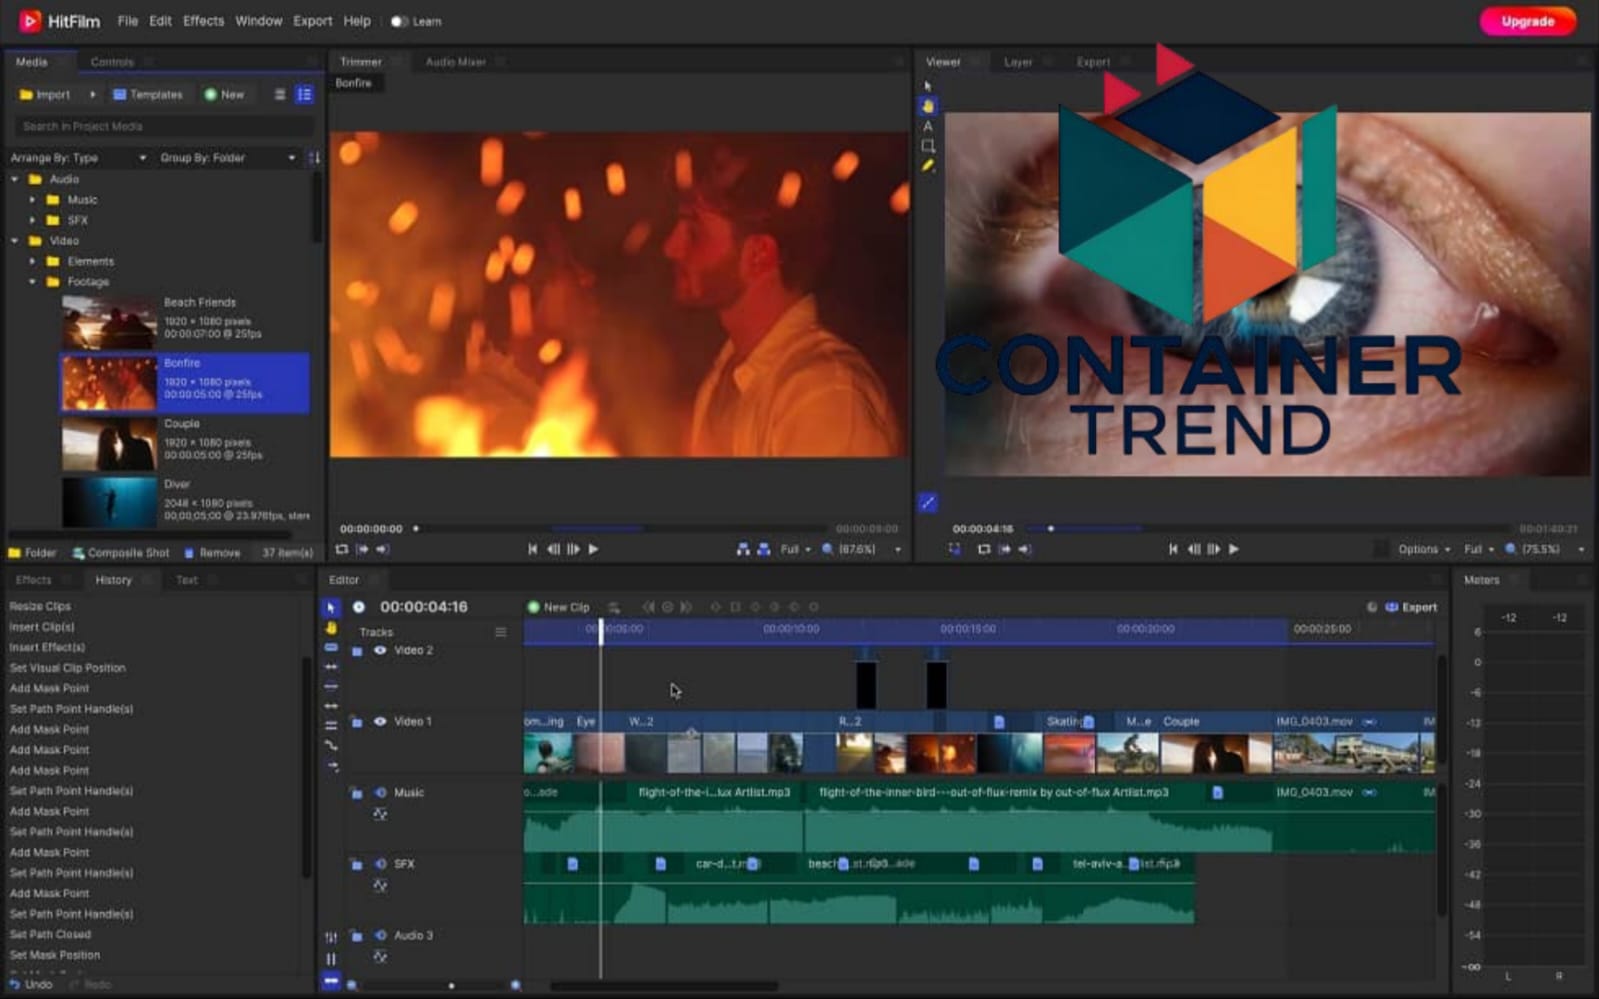Click New Clip in the Editor

[x=559, y=607]
